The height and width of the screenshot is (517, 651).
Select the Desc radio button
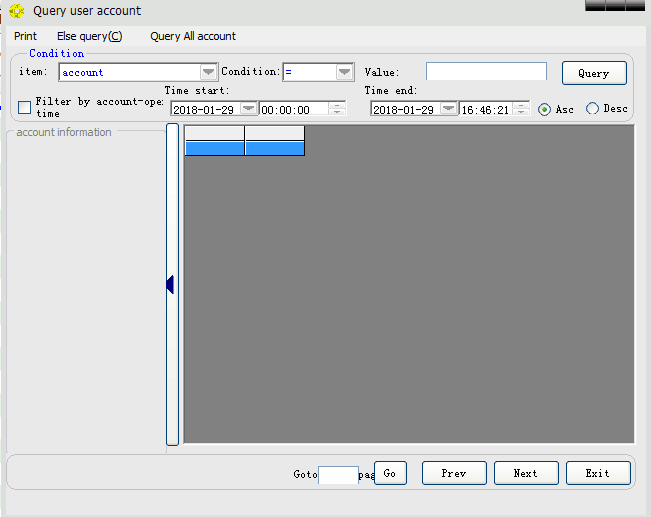tap(592, 109)
